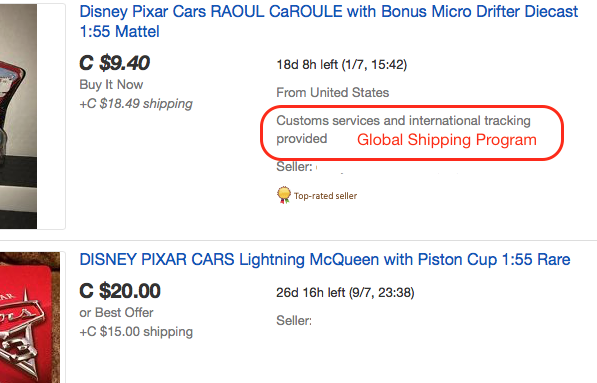Click the From United States location text
The image size is (597, 383).
(x=333, y=93)
